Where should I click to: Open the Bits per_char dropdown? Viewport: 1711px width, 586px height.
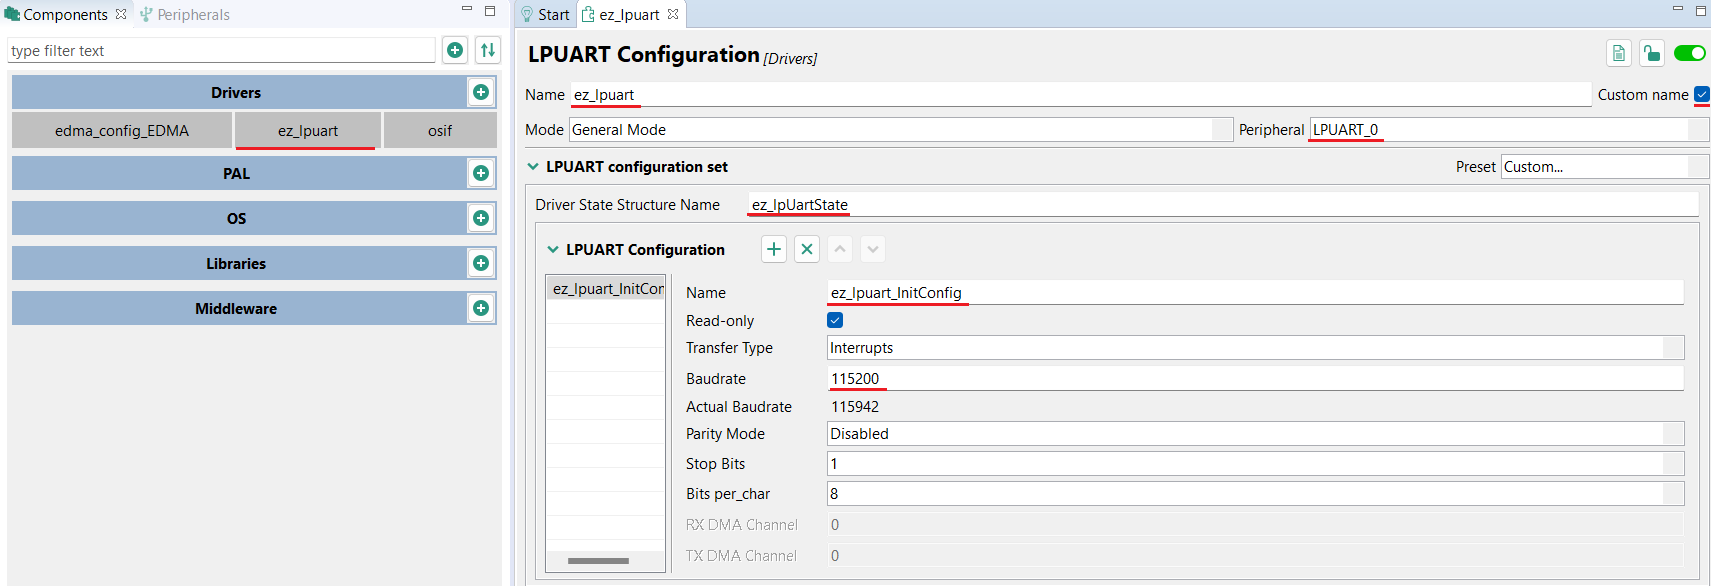coord(1256,494)
